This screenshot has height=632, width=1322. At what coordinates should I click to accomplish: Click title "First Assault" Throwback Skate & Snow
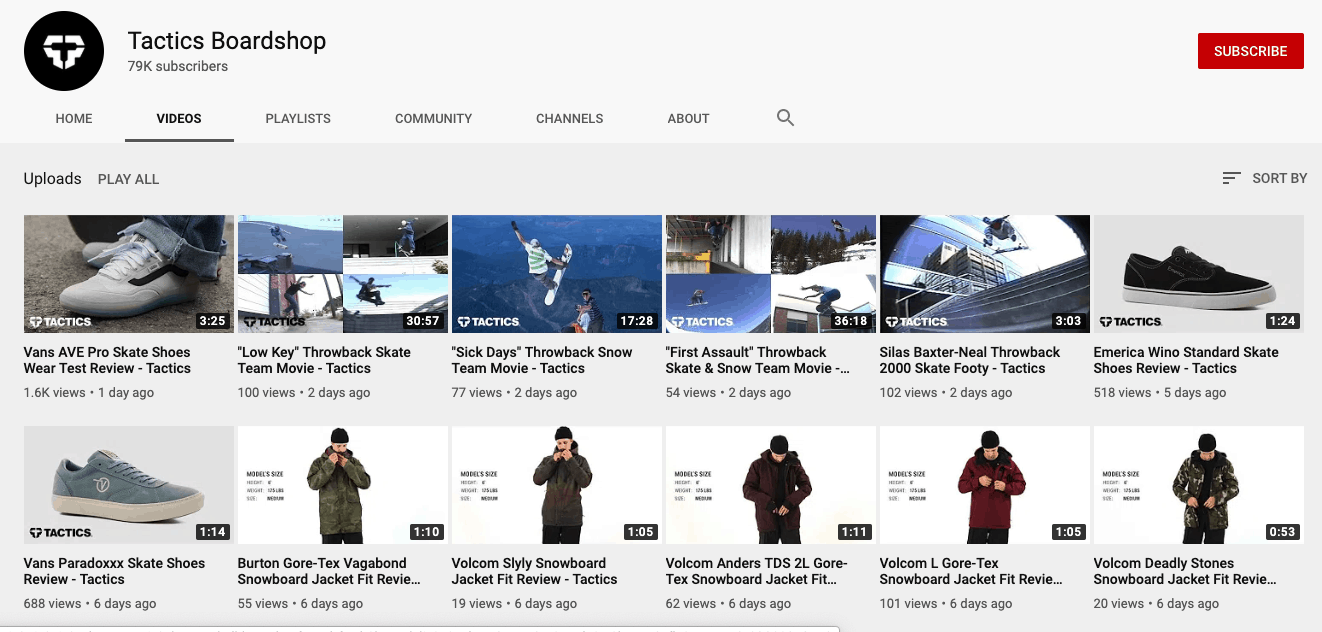point(759,360)
